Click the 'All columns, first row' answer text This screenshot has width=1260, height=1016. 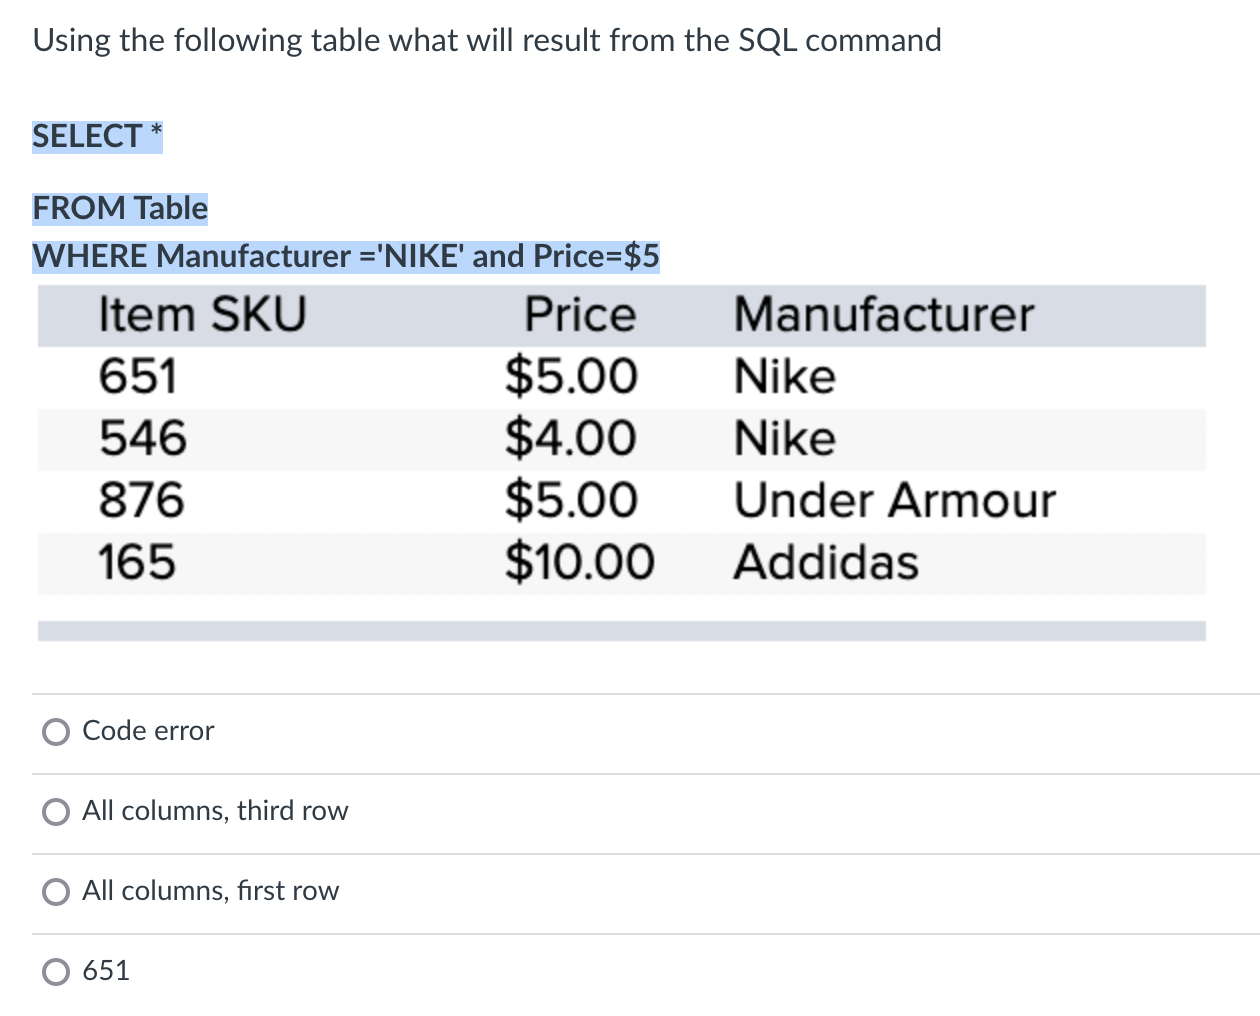point(210,891)
